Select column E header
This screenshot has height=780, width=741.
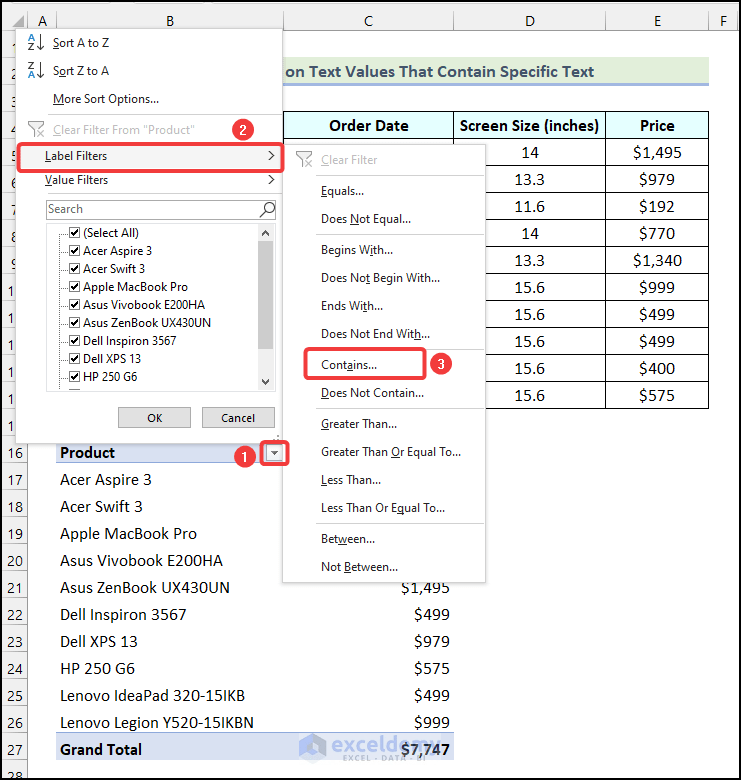pyautogui.click(x=657, y=21)
